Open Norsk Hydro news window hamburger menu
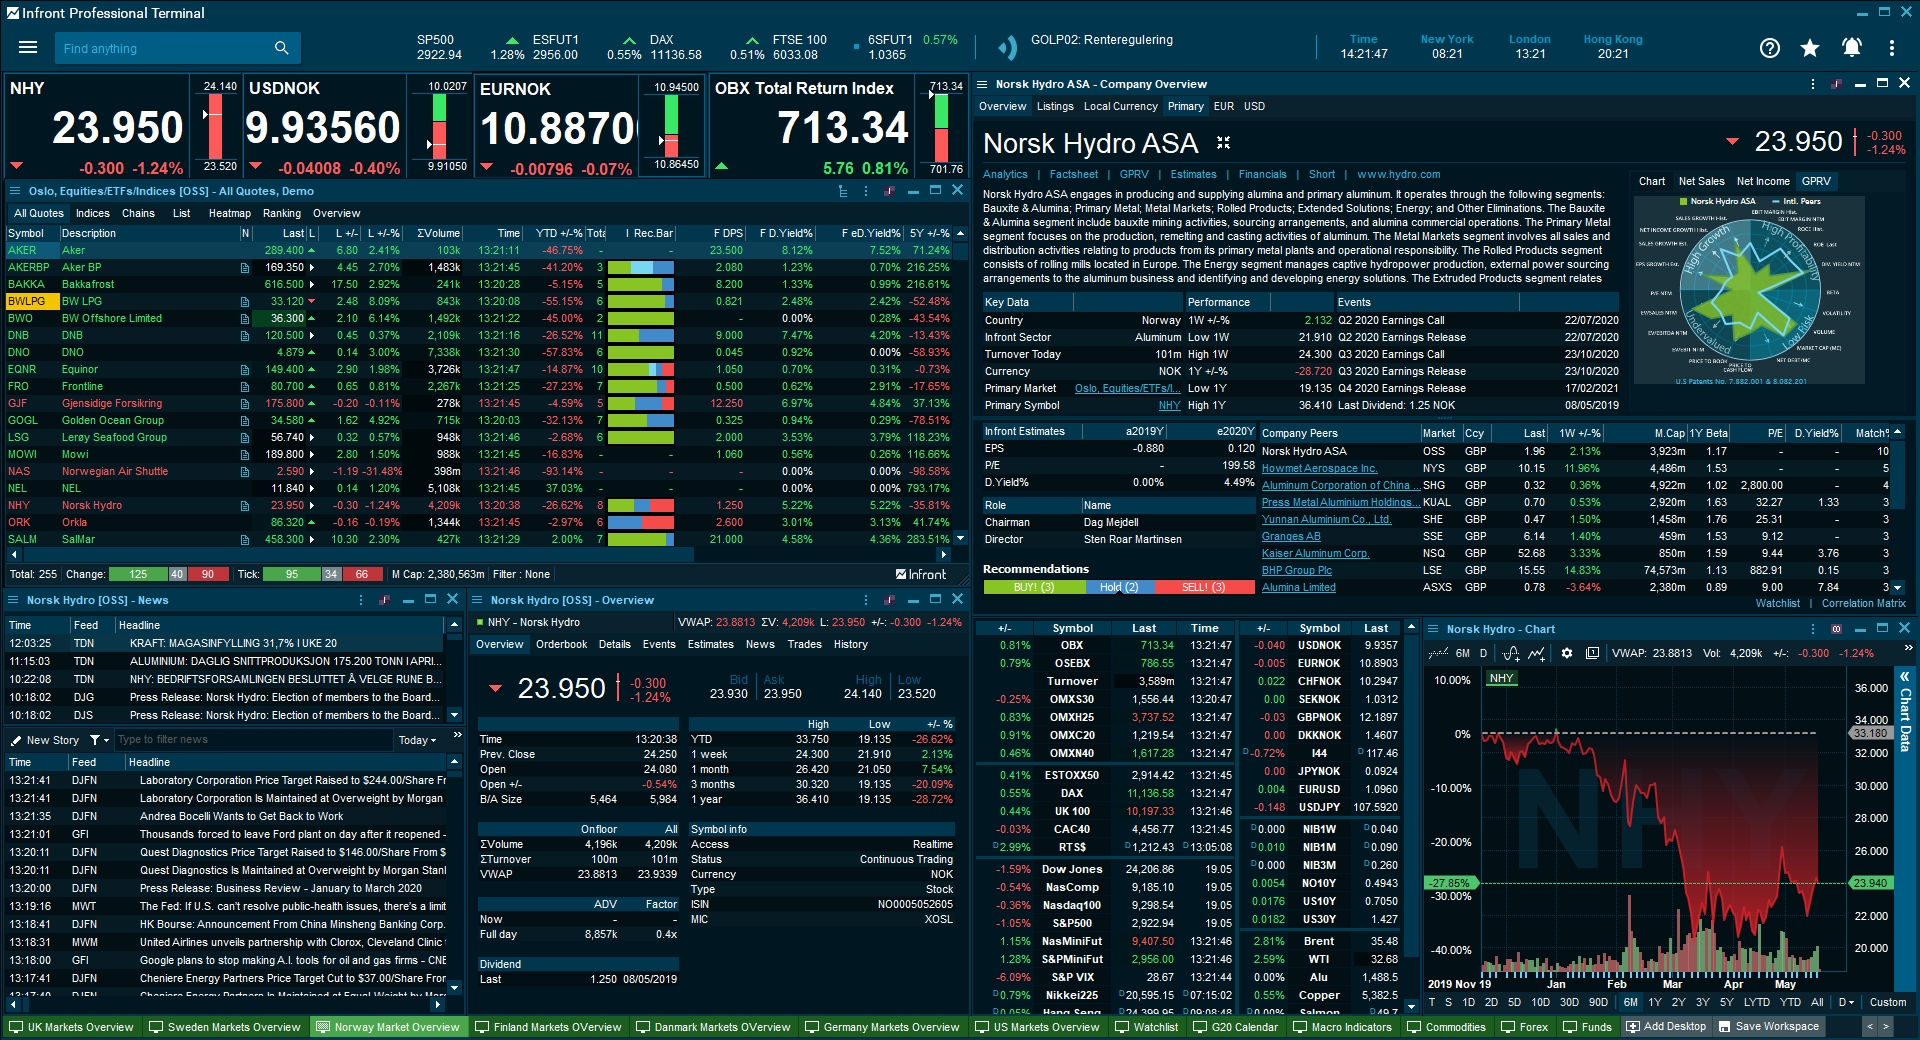 pyautogui.click(x=15, y=600)
